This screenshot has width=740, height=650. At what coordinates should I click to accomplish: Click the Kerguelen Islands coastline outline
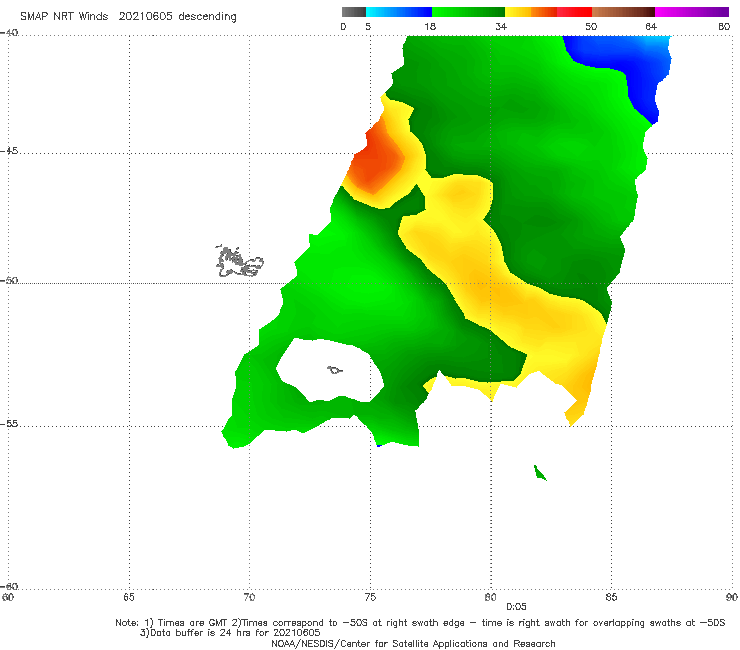coord(239,262)
